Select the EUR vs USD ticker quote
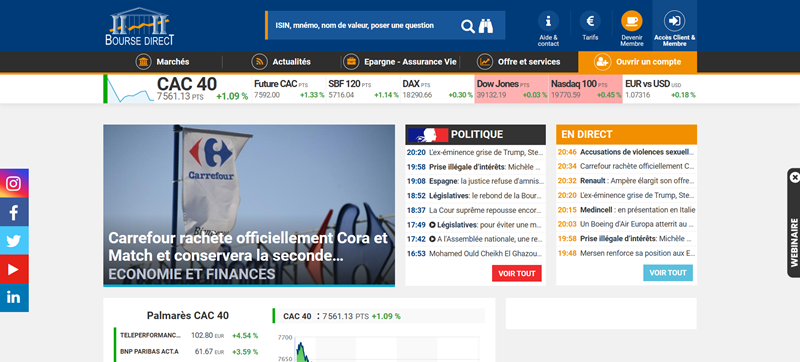 click(660, 89)
